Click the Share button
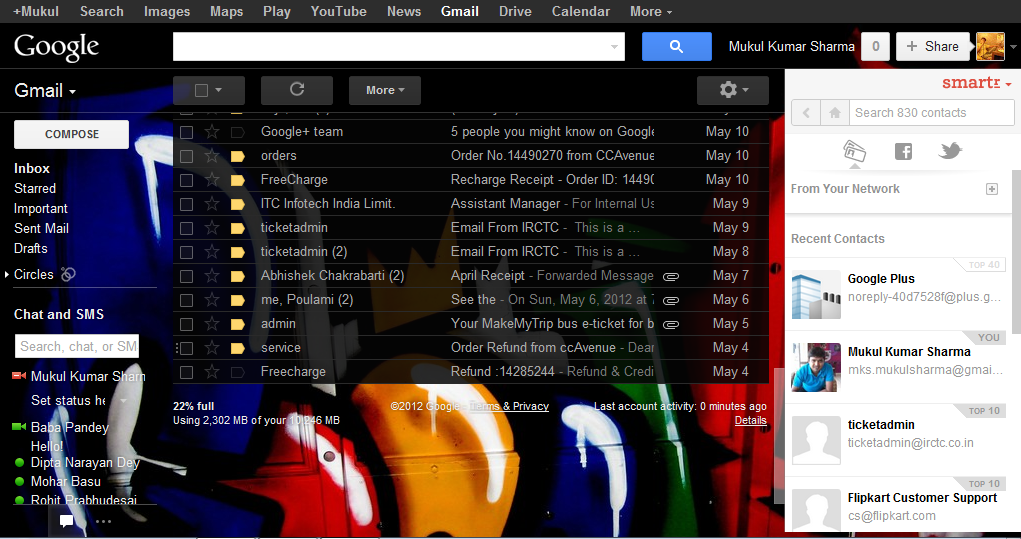This screenshot has width=1021, height=539. point(932,47)
